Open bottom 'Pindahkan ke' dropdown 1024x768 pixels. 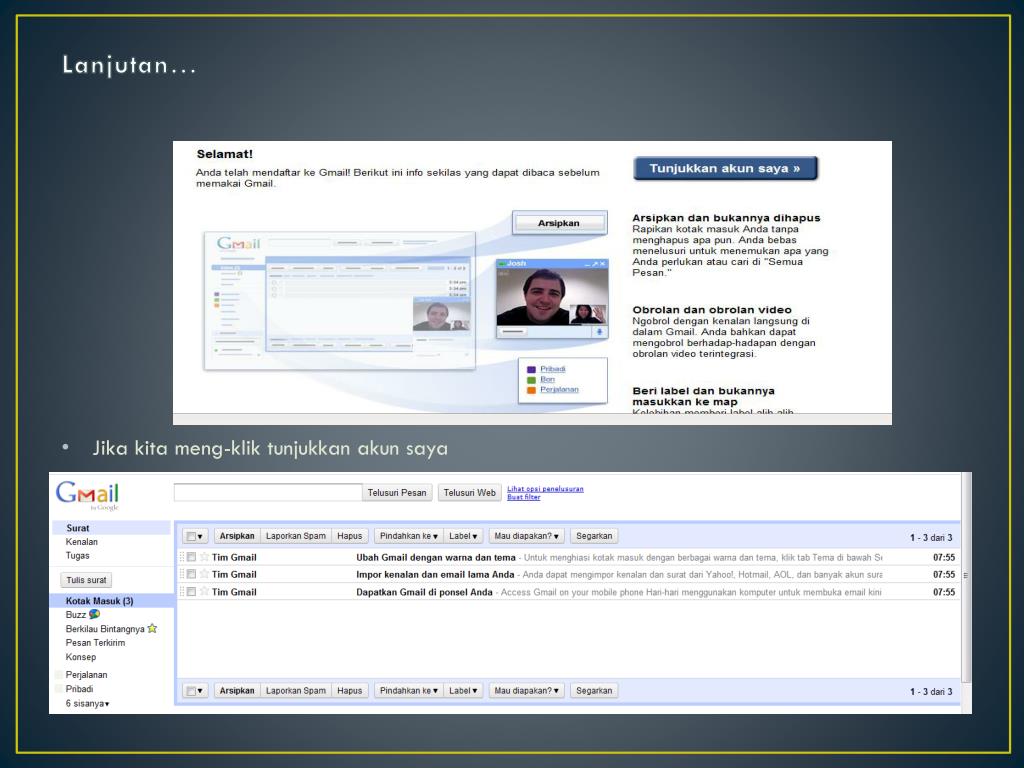(408, 691)
